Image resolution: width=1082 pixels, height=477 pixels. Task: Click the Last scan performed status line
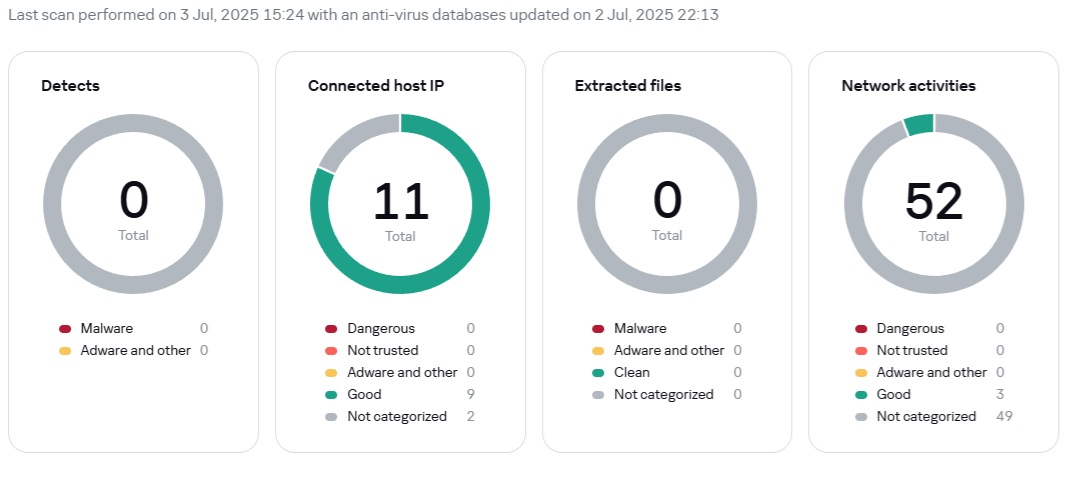click(364, 14)
